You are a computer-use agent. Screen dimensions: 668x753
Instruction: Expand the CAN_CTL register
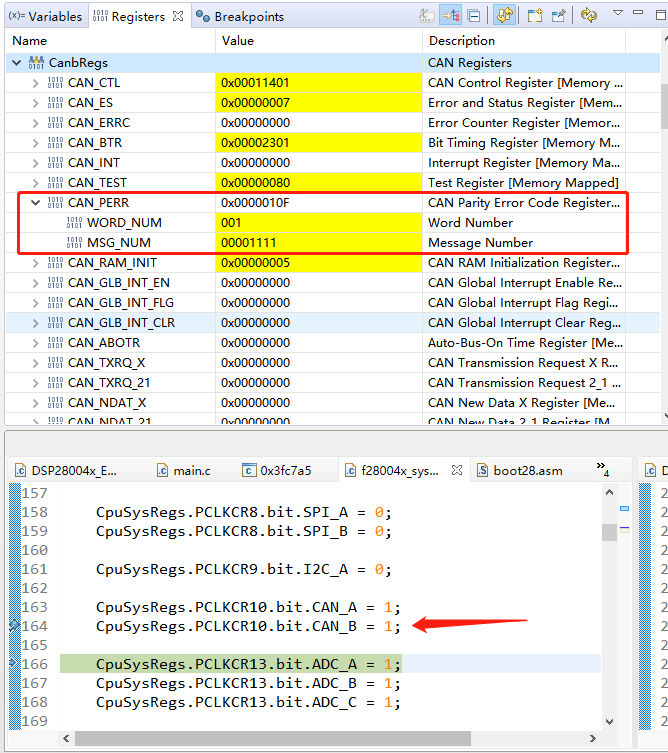click(35, 83)
